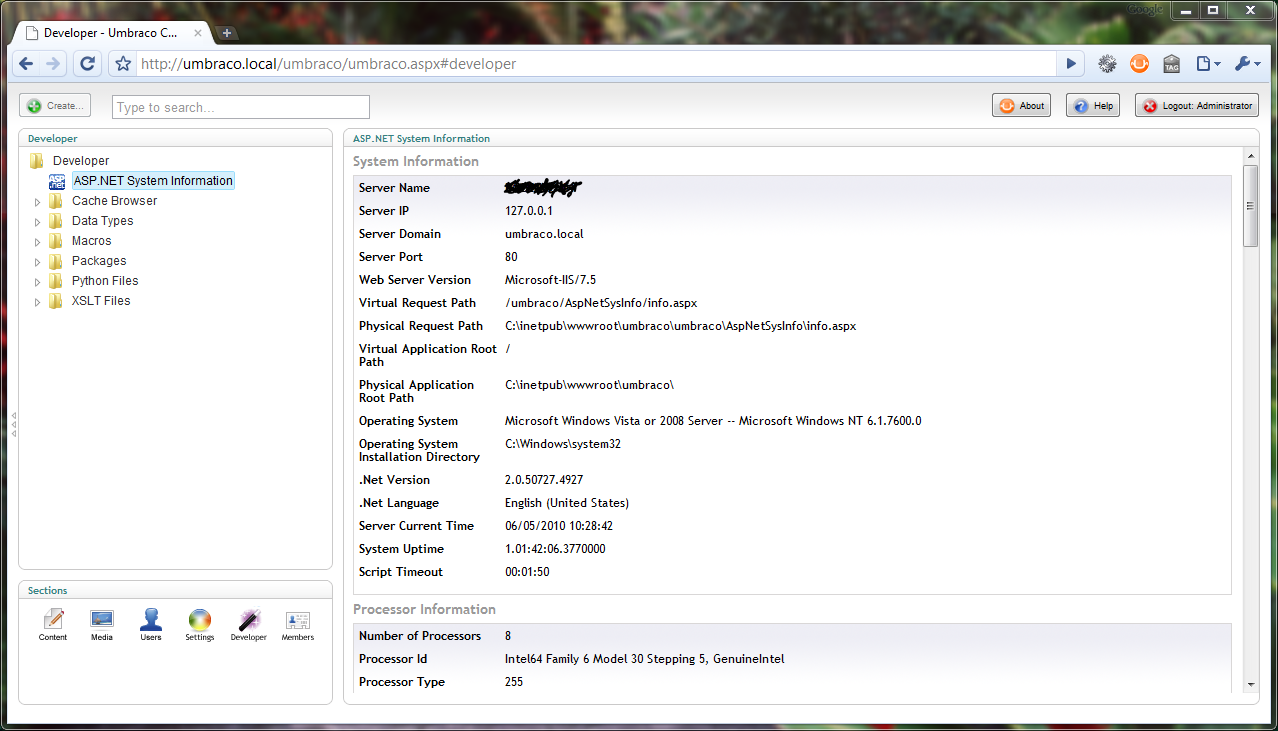
Task: Open the Developer section wand icon
Action: (x=249, y=620)
